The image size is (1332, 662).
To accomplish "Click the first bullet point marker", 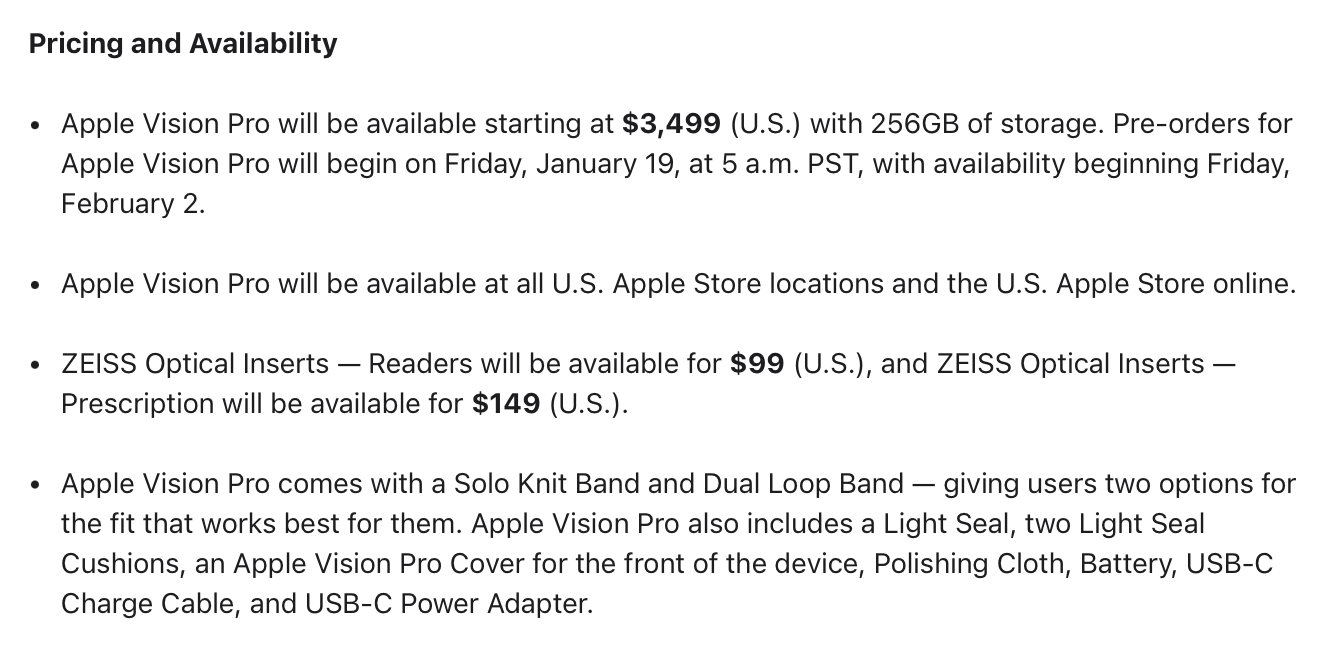I will click(x=36, y=126).
